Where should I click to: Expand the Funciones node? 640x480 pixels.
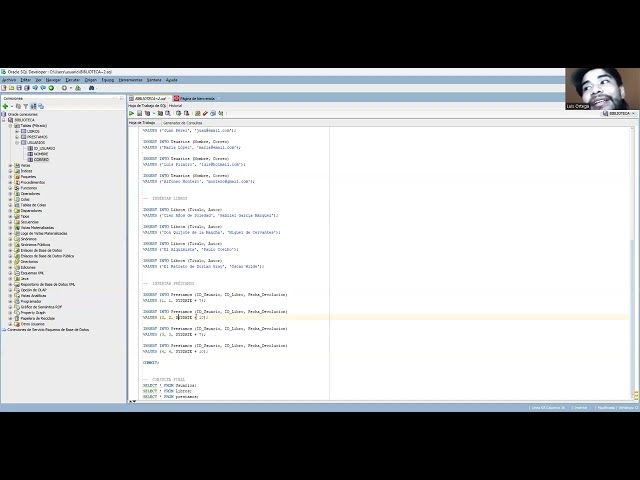tap(11, 188)
